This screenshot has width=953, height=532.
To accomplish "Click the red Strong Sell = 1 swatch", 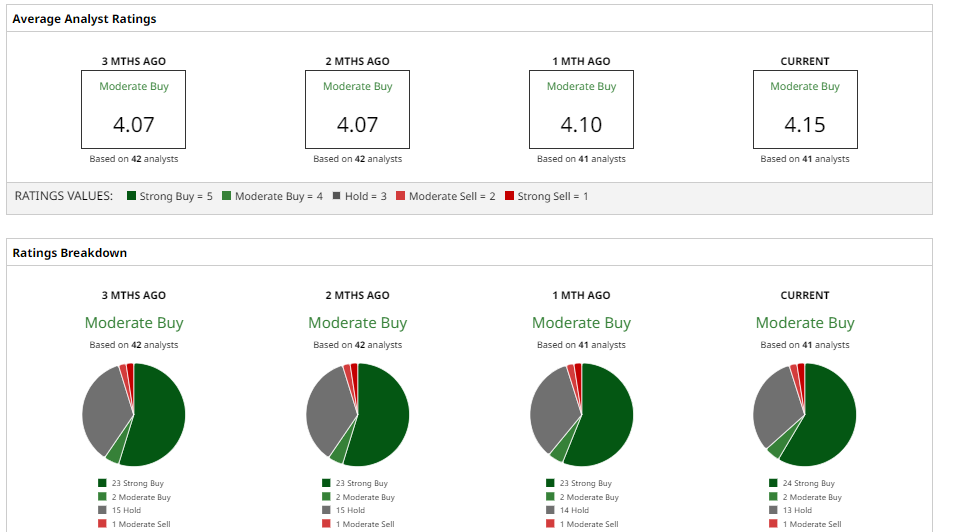I will (510, 196).
